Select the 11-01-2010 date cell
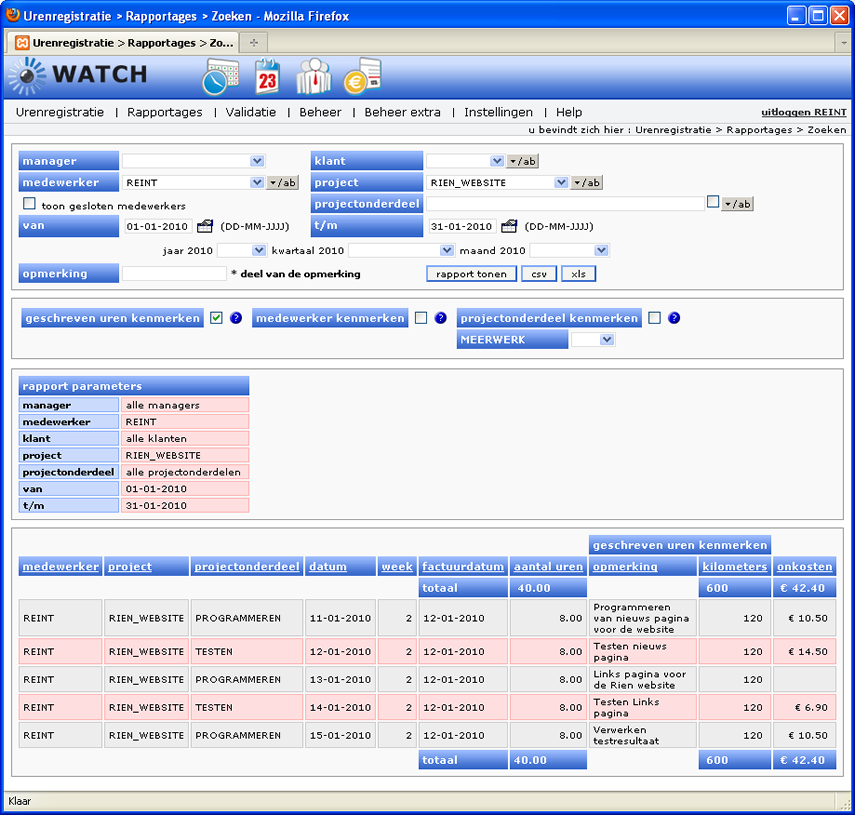Viewport: 855px width, 815px height. 340,618
